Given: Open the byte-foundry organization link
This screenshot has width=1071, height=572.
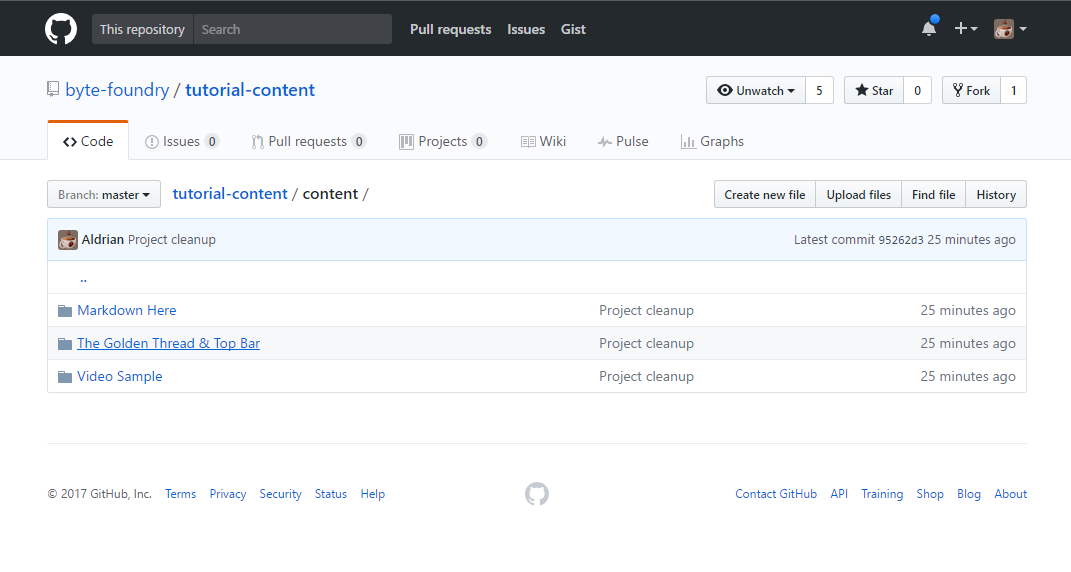Looking at the screenshot, I should click(x=117, y=90).
